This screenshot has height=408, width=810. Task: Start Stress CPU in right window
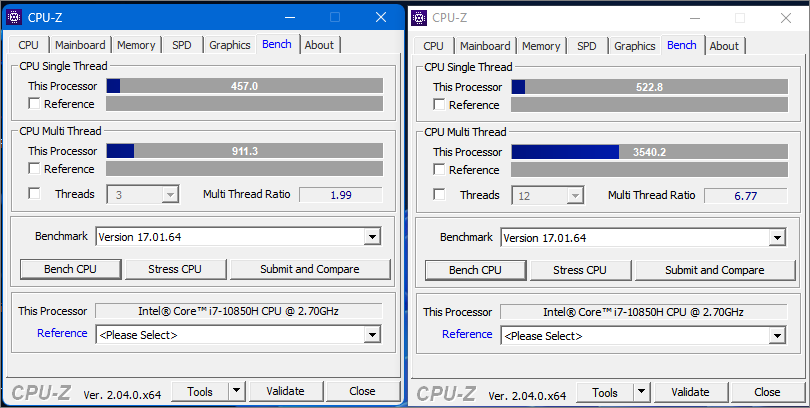(580, 270)
